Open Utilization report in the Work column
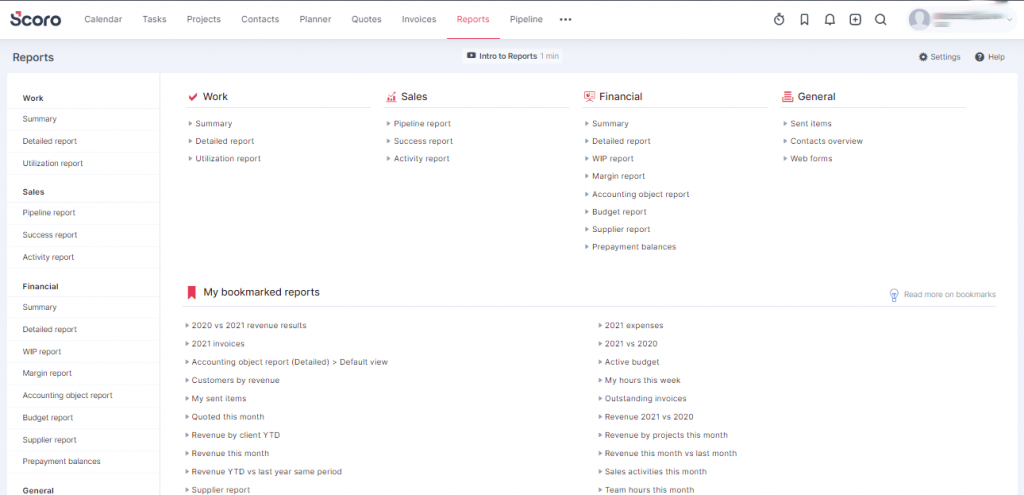The width and height of the screenshot is (1024, 495). click(x=228, y=159)
